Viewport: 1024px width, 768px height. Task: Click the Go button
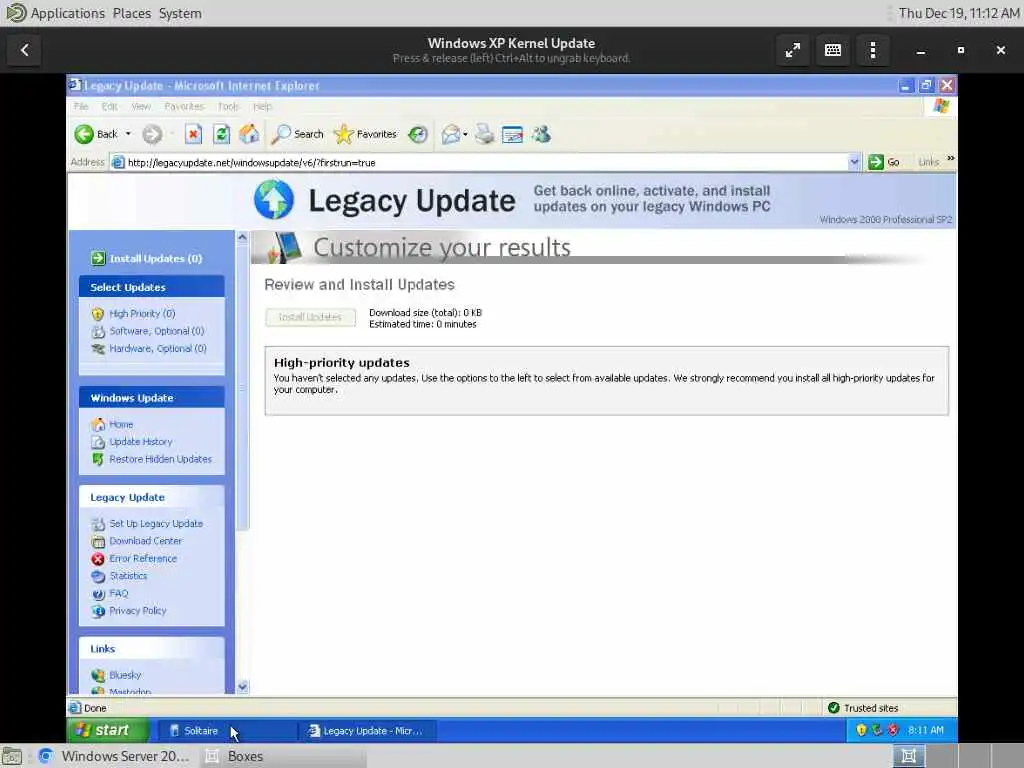pos(884,162)
